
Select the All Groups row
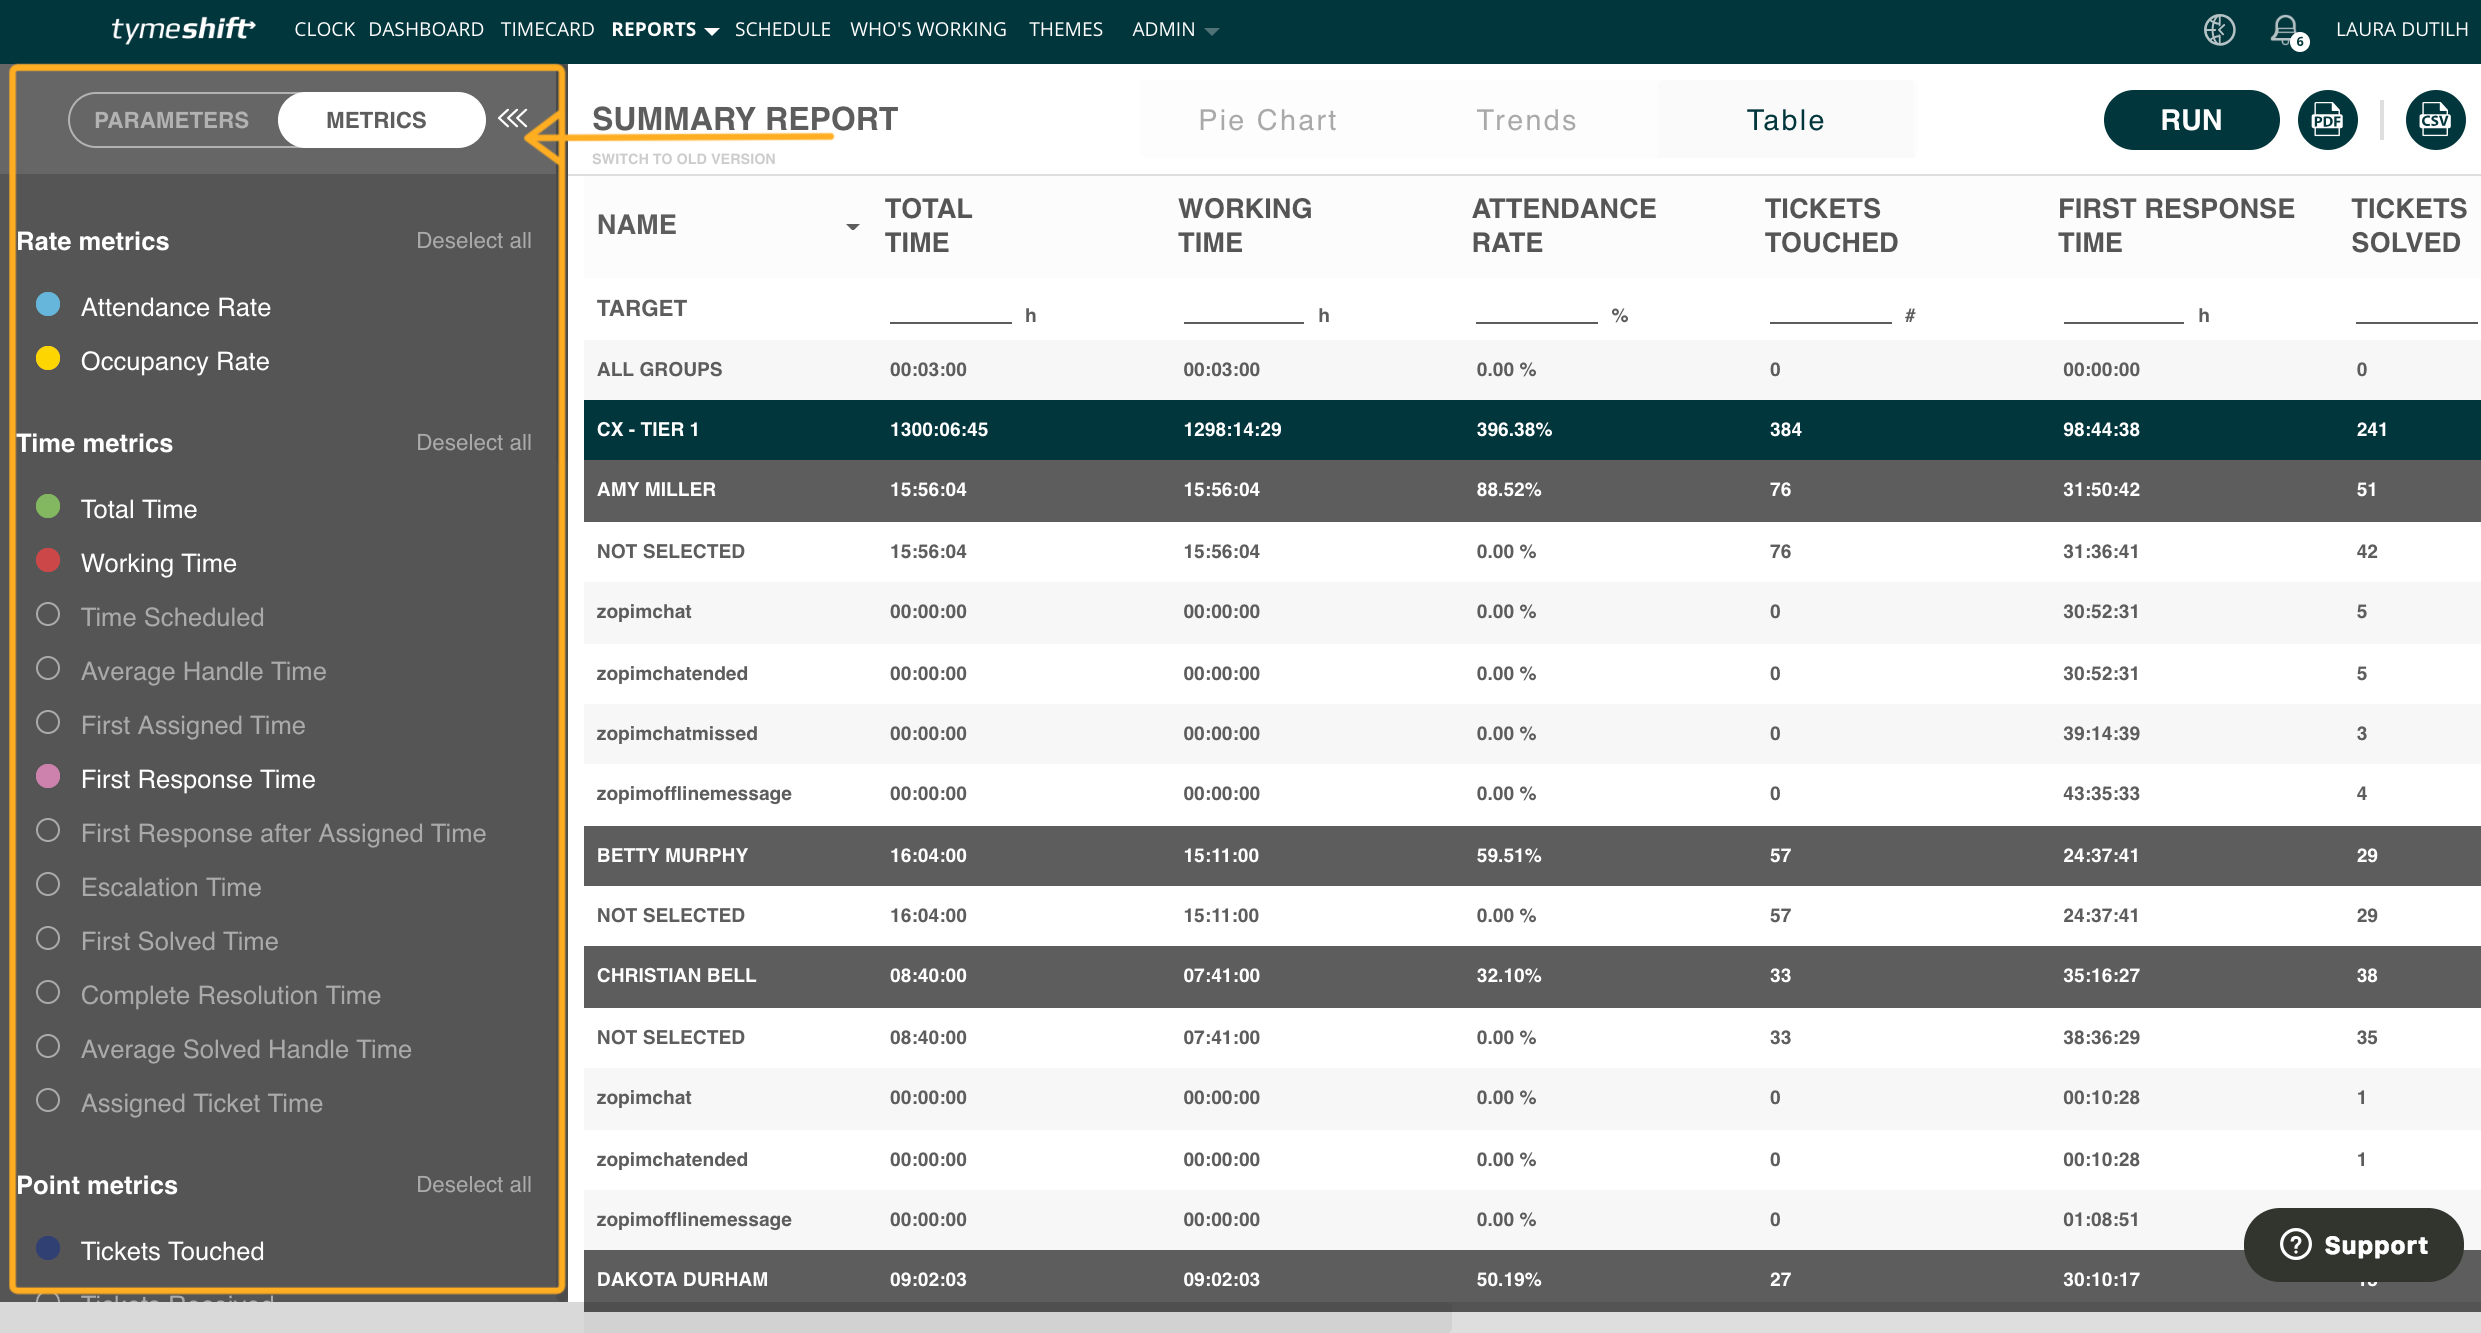click(x=1532, y=370)
